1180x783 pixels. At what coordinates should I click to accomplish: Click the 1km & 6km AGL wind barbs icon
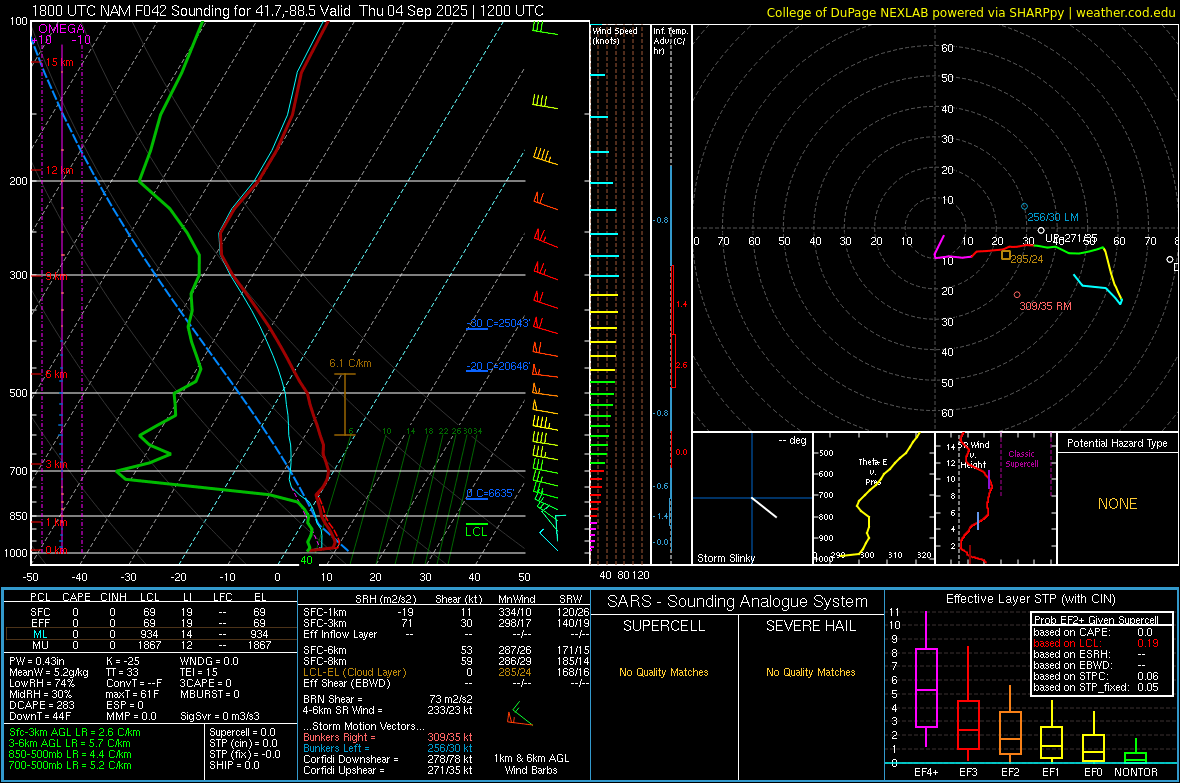(519, 714)
